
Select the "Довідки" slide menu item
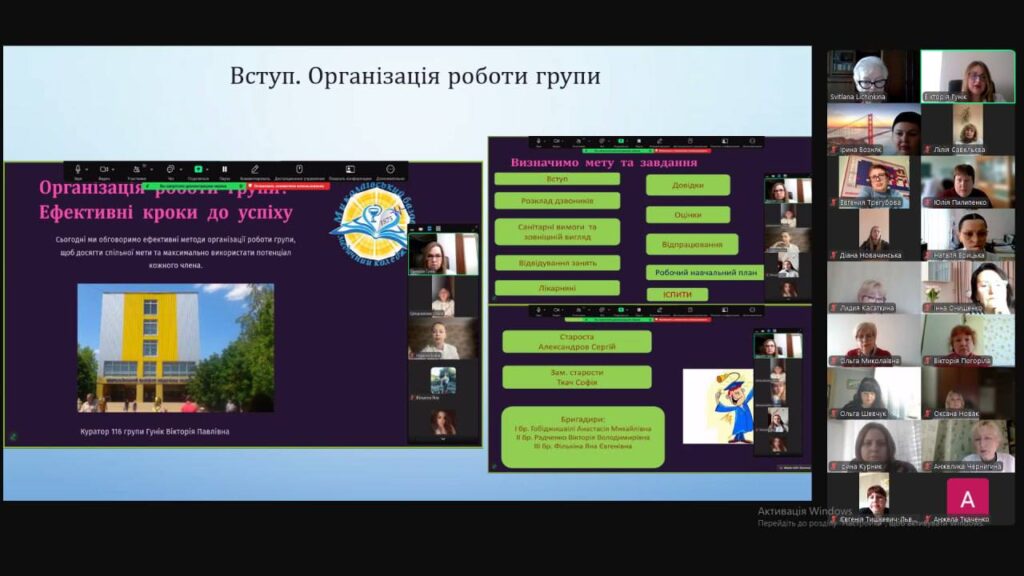(x=687, y=185)
